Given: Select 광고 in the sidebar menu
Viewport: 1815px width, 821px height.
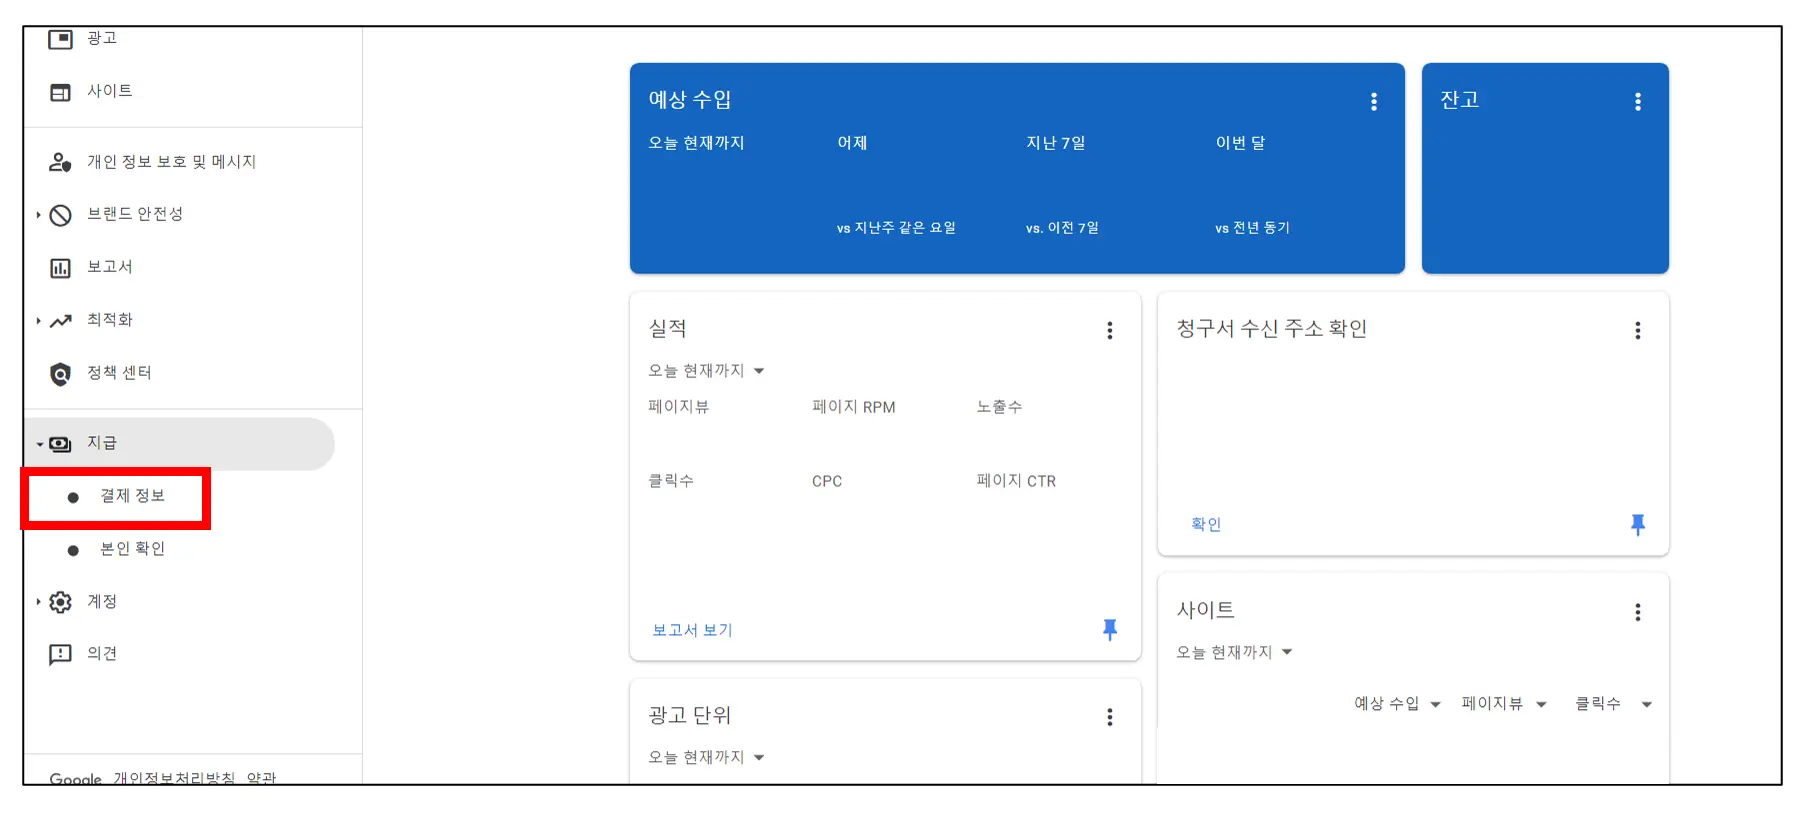Looking at the screenshot, I should (102, 38).
